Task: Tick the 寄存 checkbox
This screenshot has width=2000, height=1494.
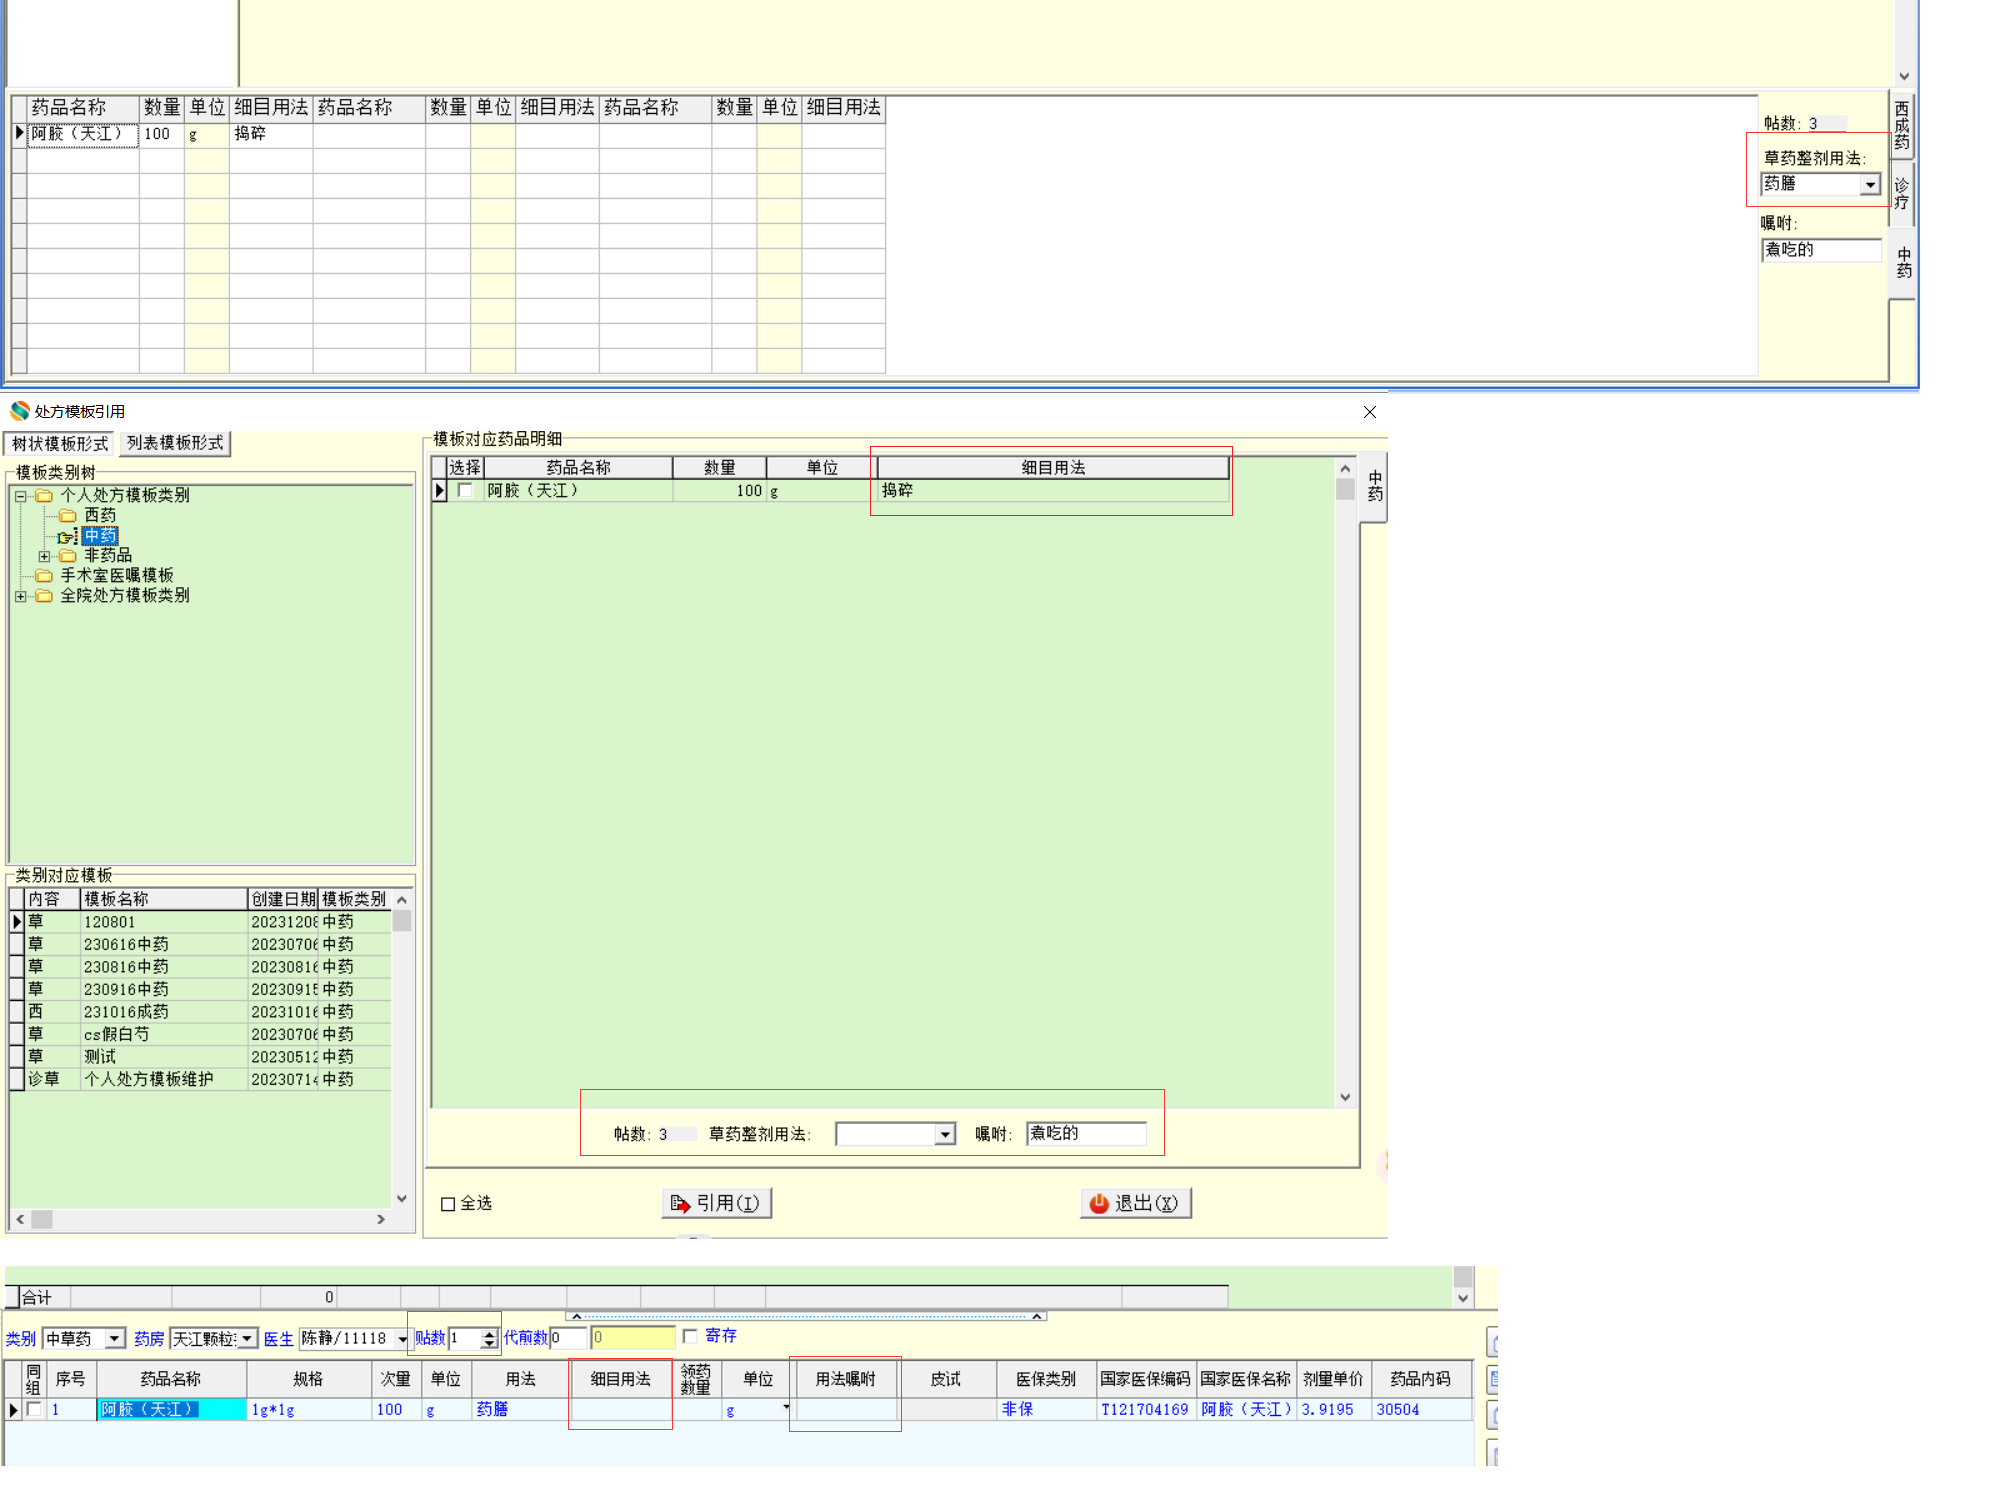Action: click(x=690, y=1336)
